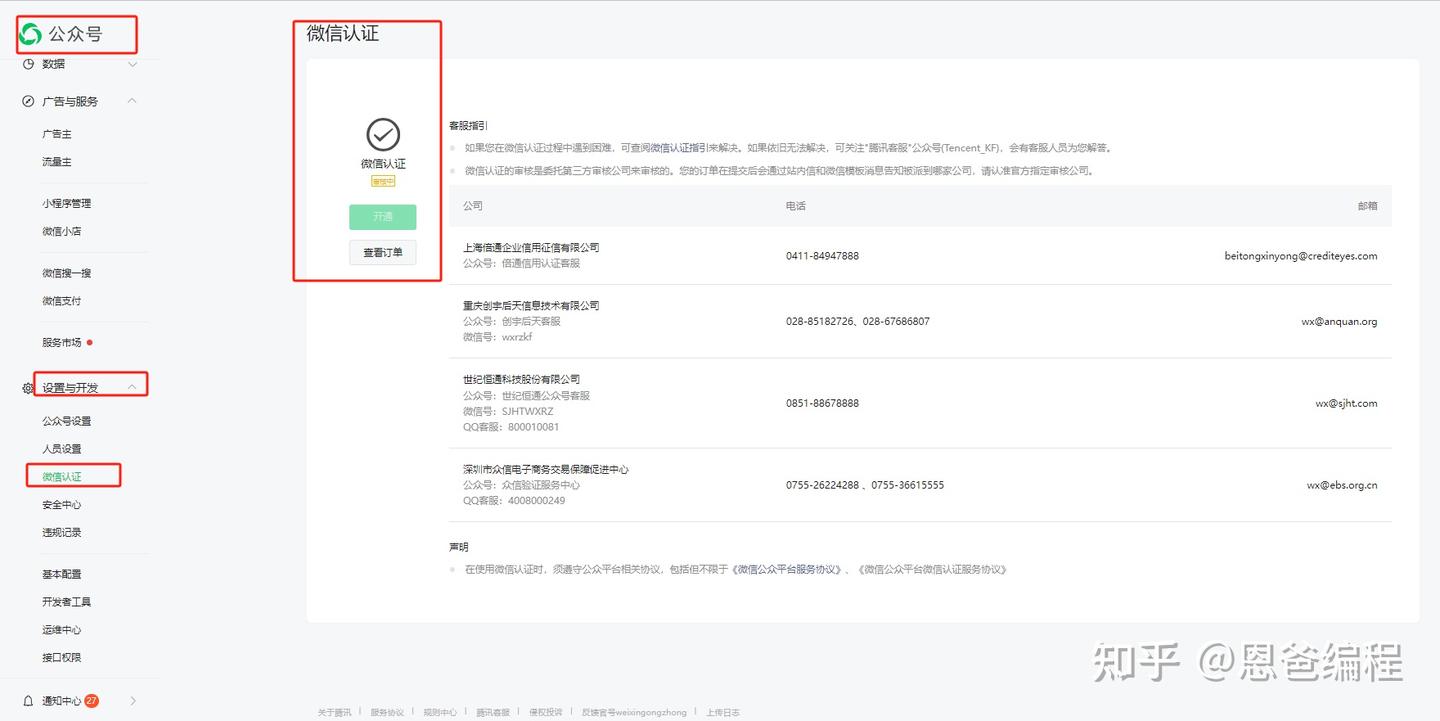The image size is (1440, 721).
Task: Open 运维中心 in the sidebar
Action: [x=62, y=630]
